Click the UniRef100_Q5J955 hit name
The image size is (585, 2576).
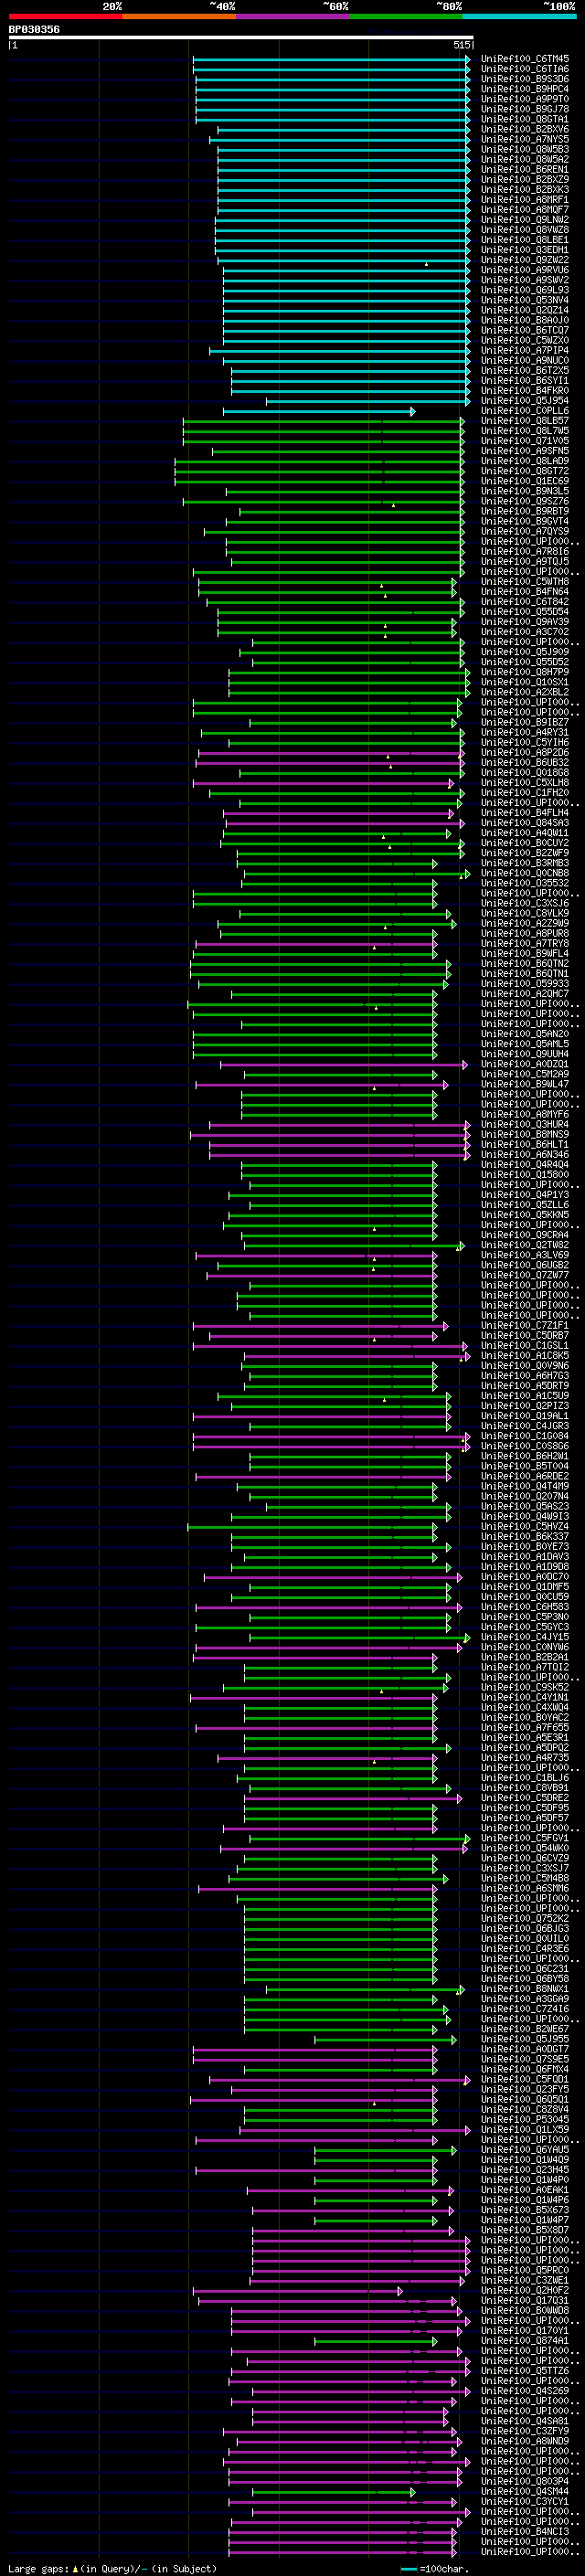[525, 2039]
